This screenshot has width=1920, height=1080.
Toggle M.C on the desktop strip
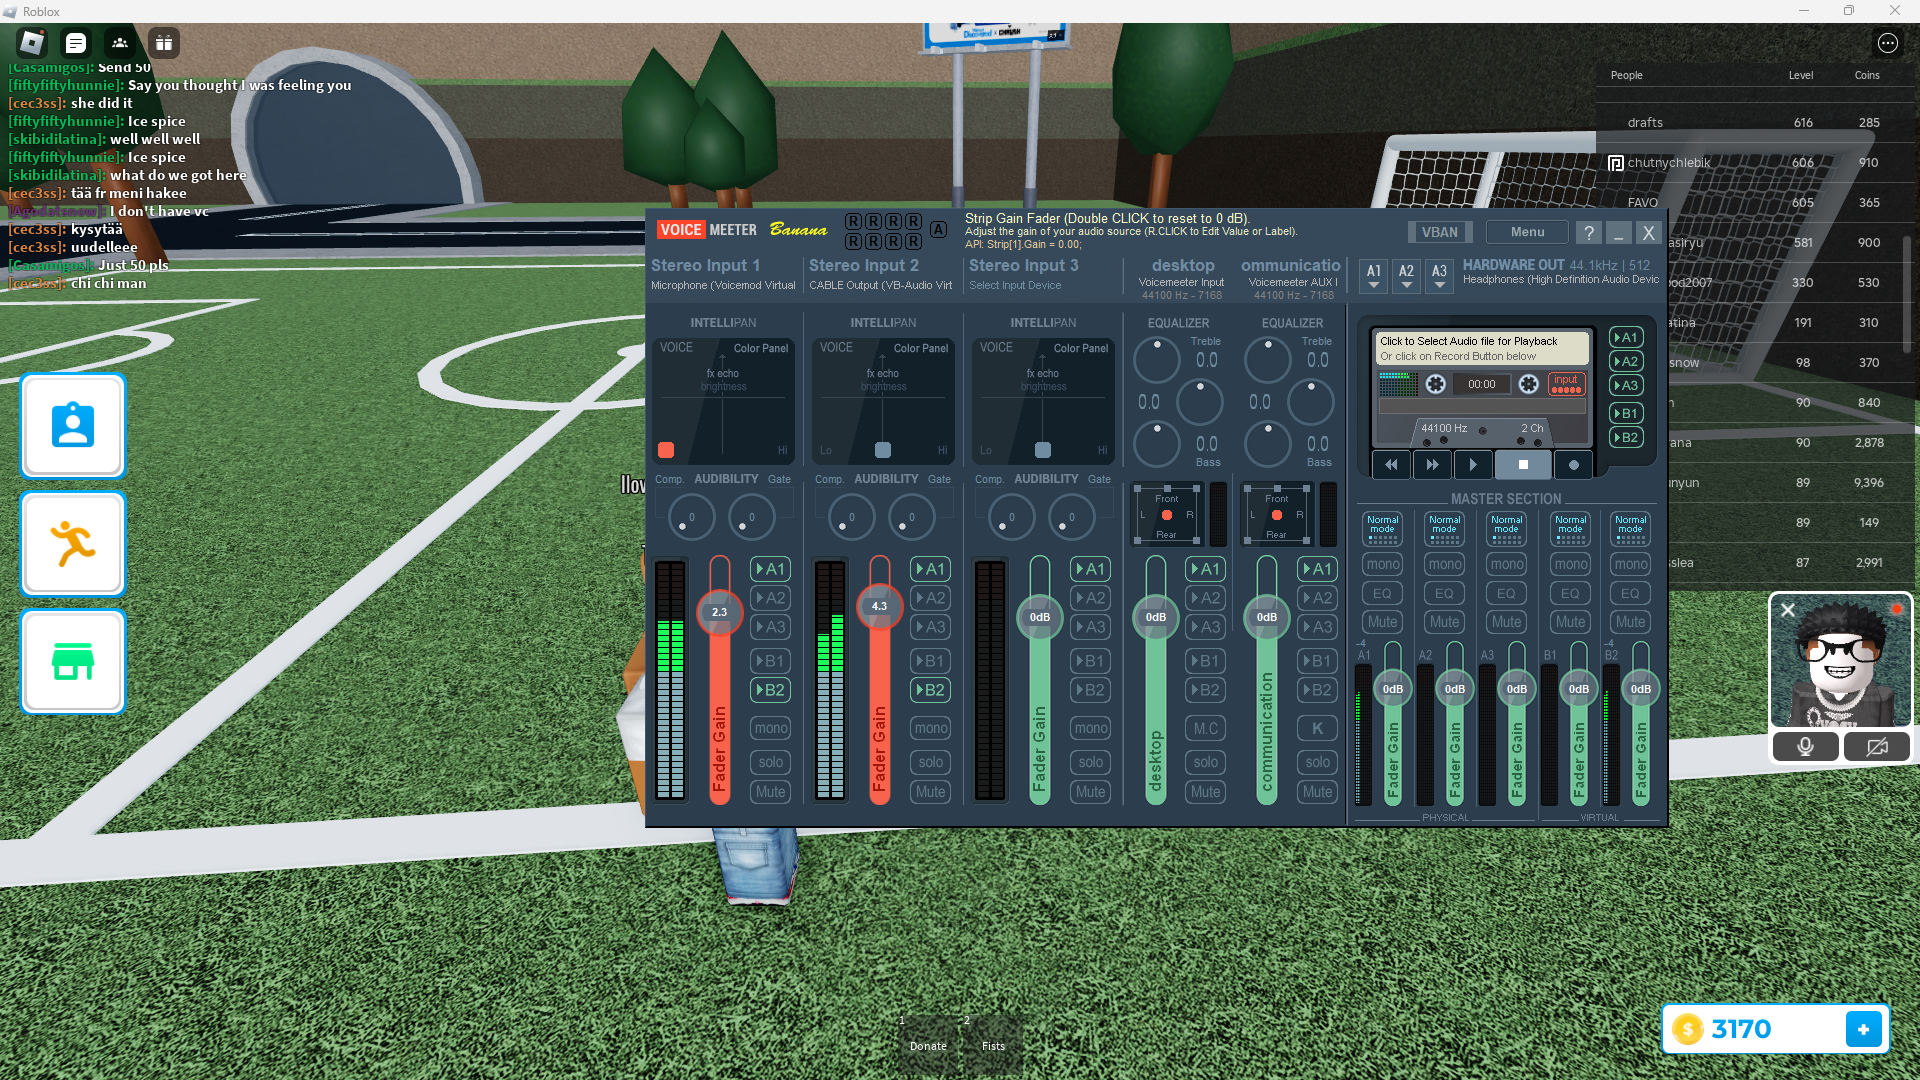[x=1205, y=728]
